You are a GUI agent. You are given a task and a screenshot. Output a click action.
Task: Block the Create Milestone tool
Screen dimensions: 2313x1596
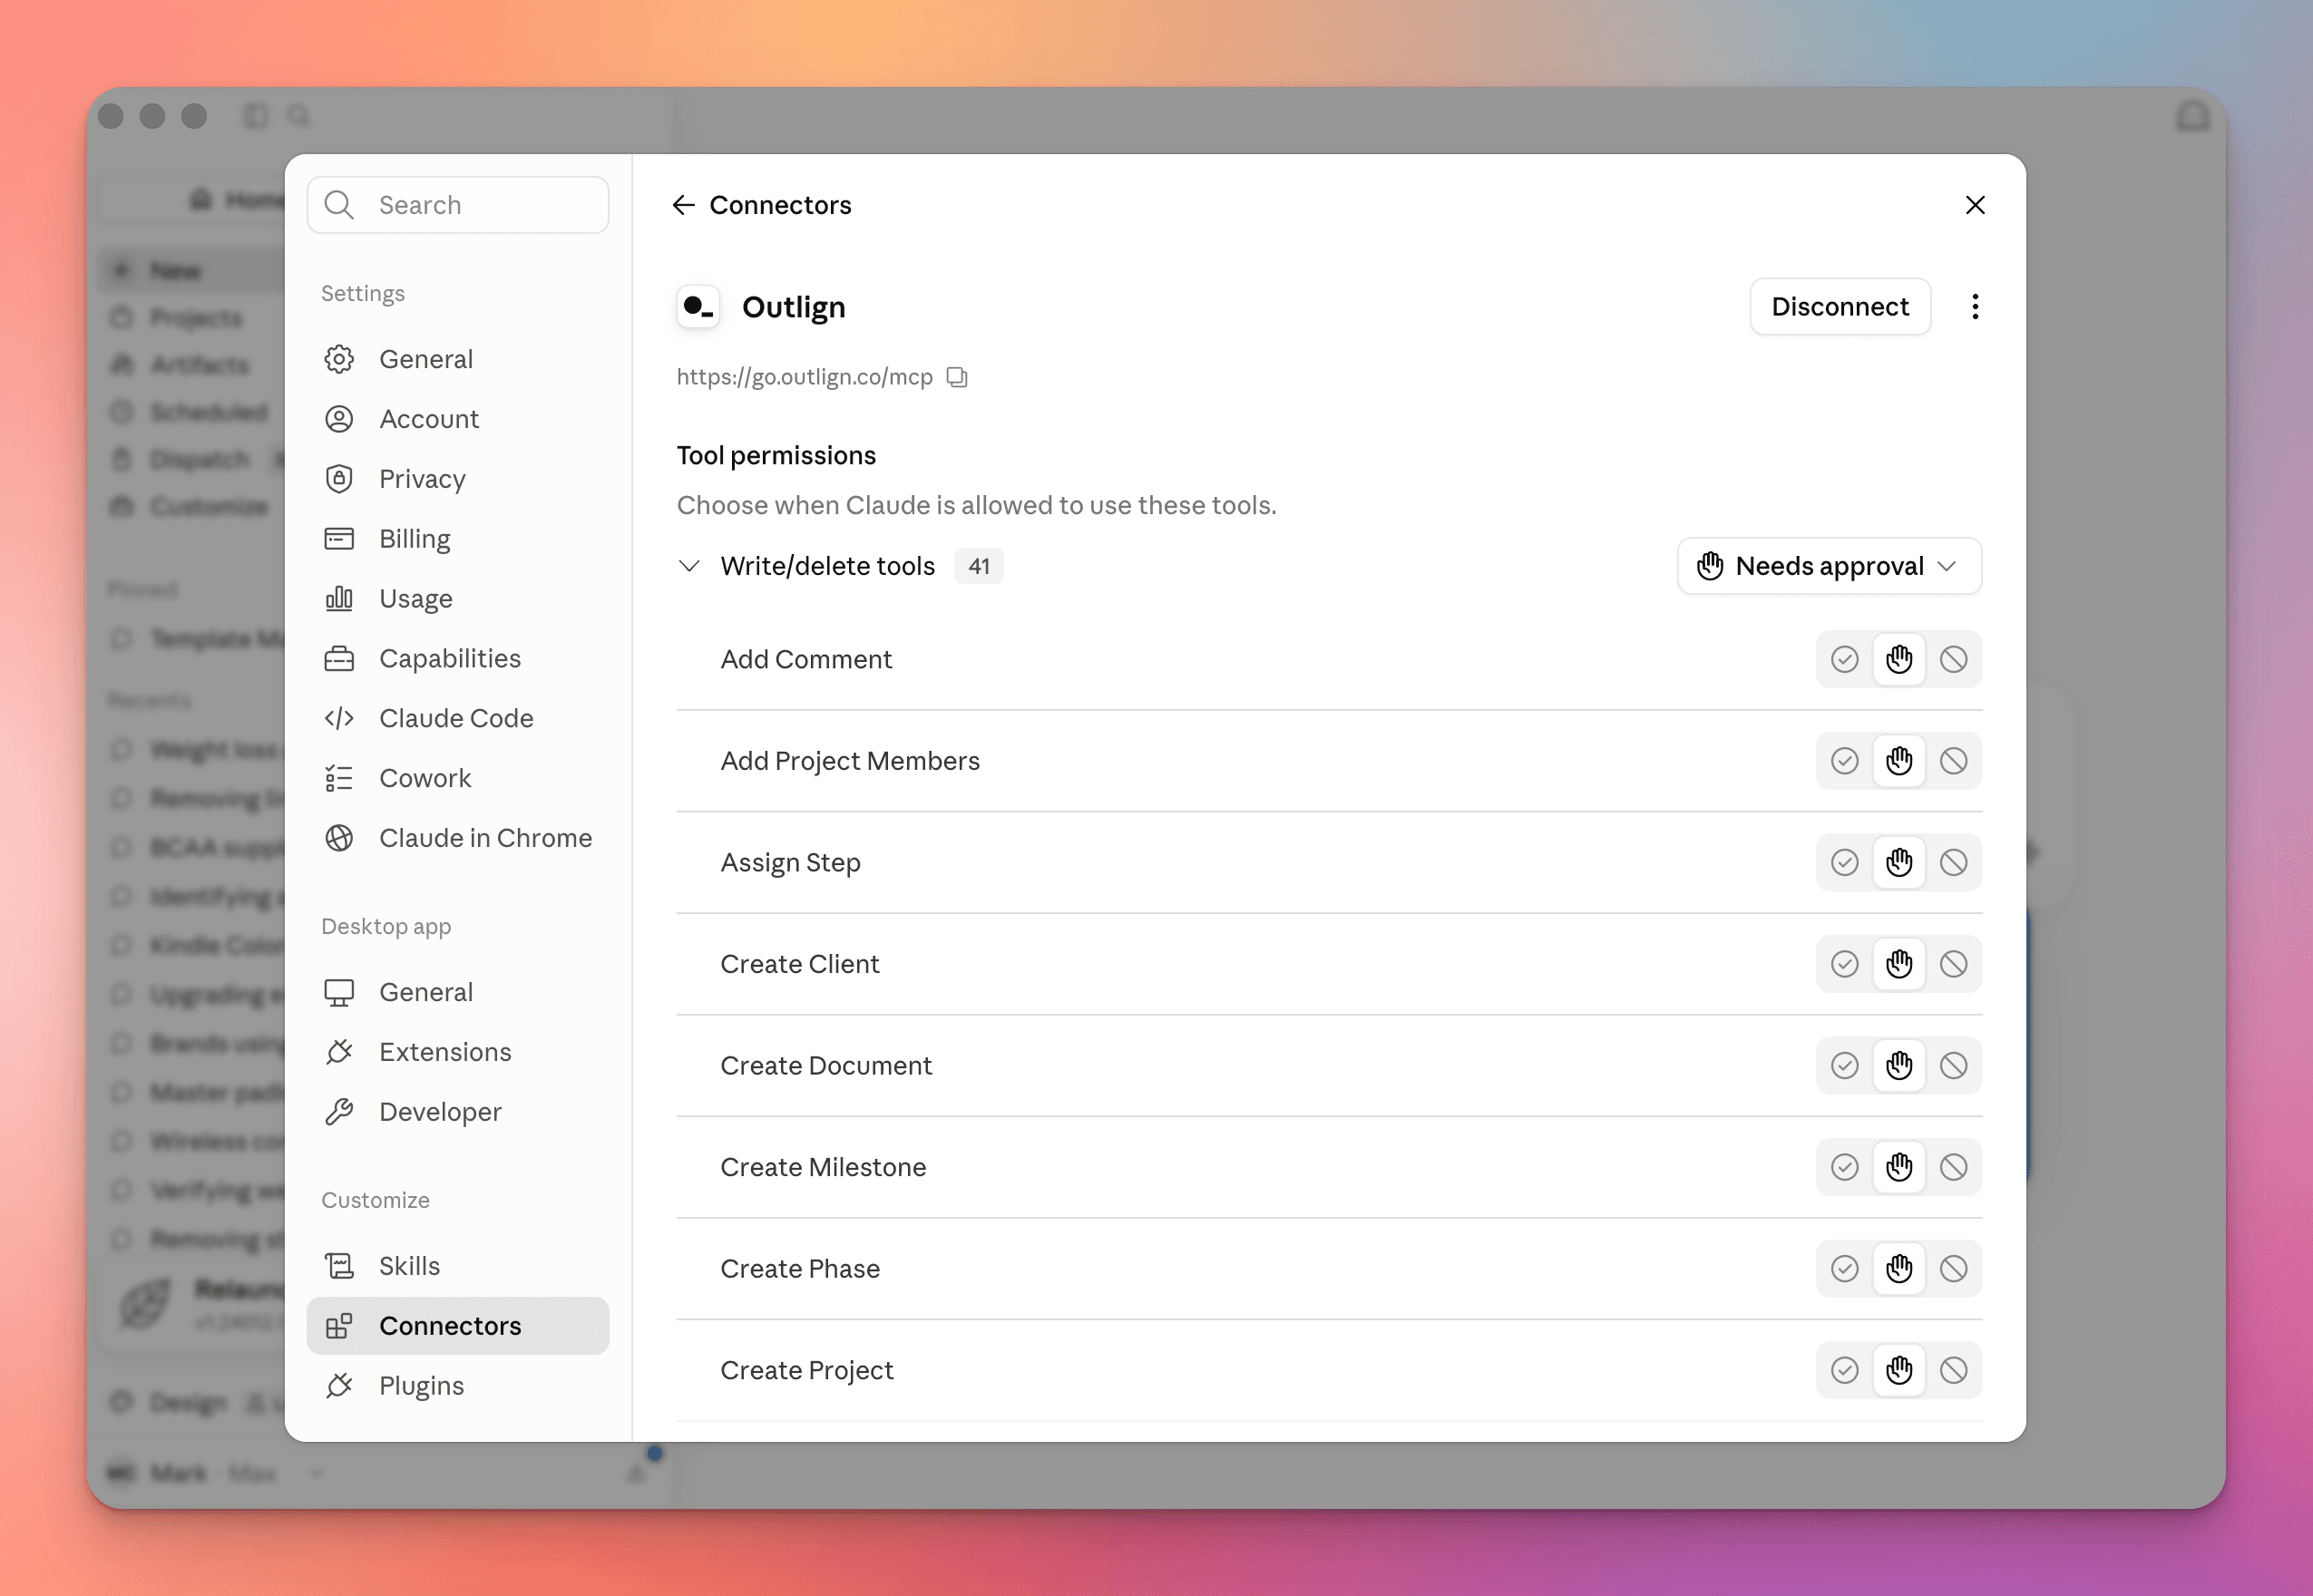click(1953, 1167)
